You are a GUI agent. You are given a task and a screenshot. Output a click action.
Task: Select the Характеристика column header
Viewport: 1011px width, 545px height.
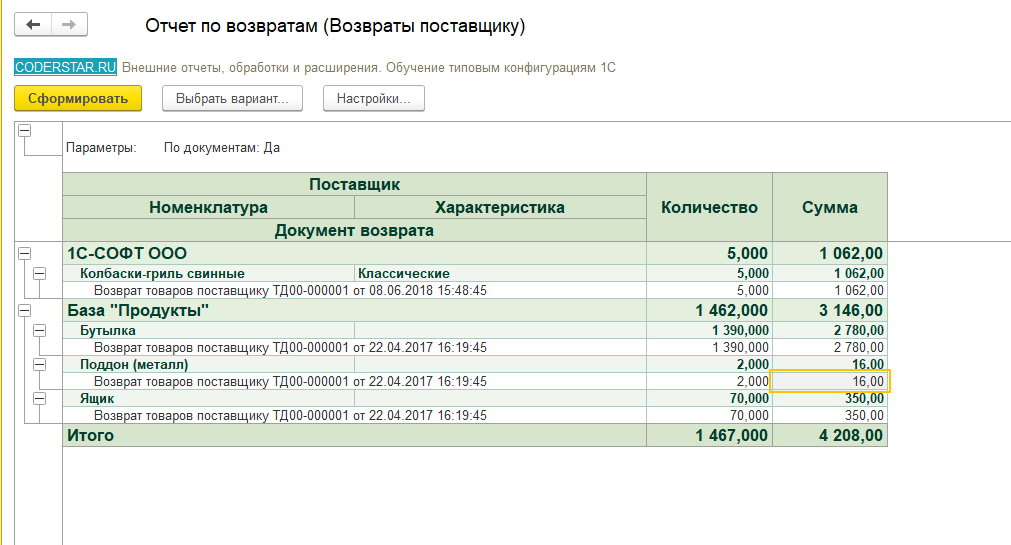pos(500,208)
